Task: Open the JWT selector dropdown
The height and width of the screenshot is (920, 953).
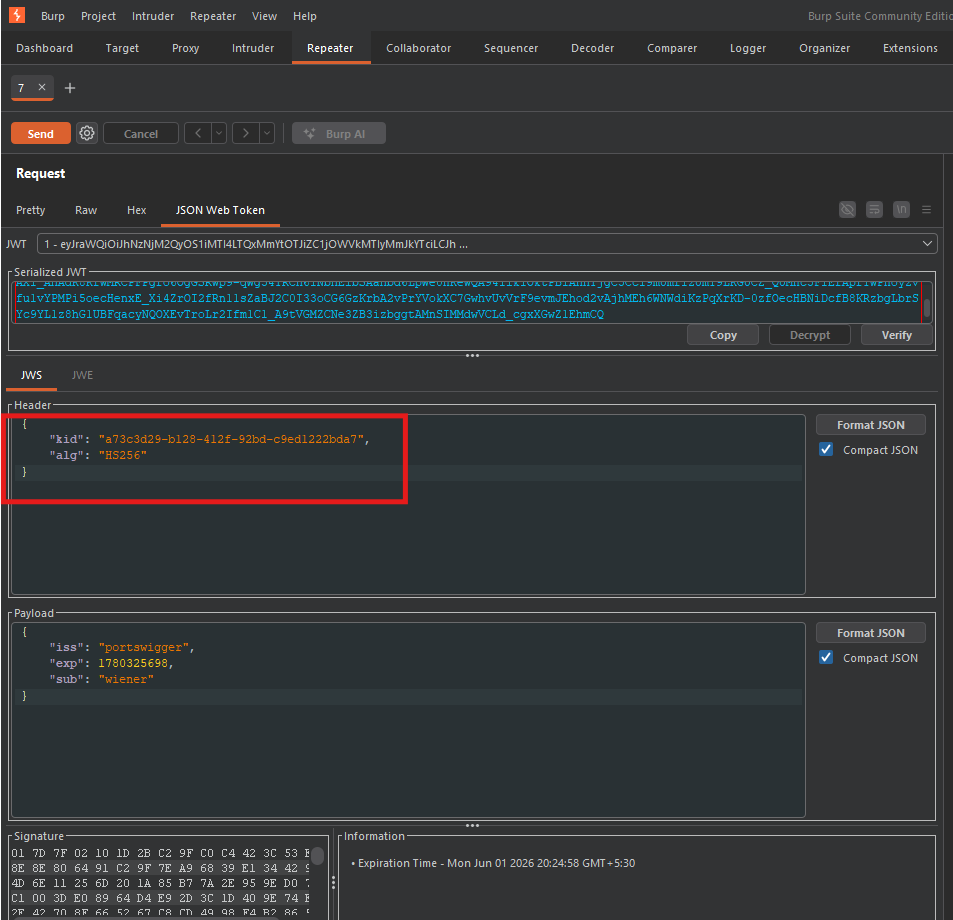Action: pos(487,244)
